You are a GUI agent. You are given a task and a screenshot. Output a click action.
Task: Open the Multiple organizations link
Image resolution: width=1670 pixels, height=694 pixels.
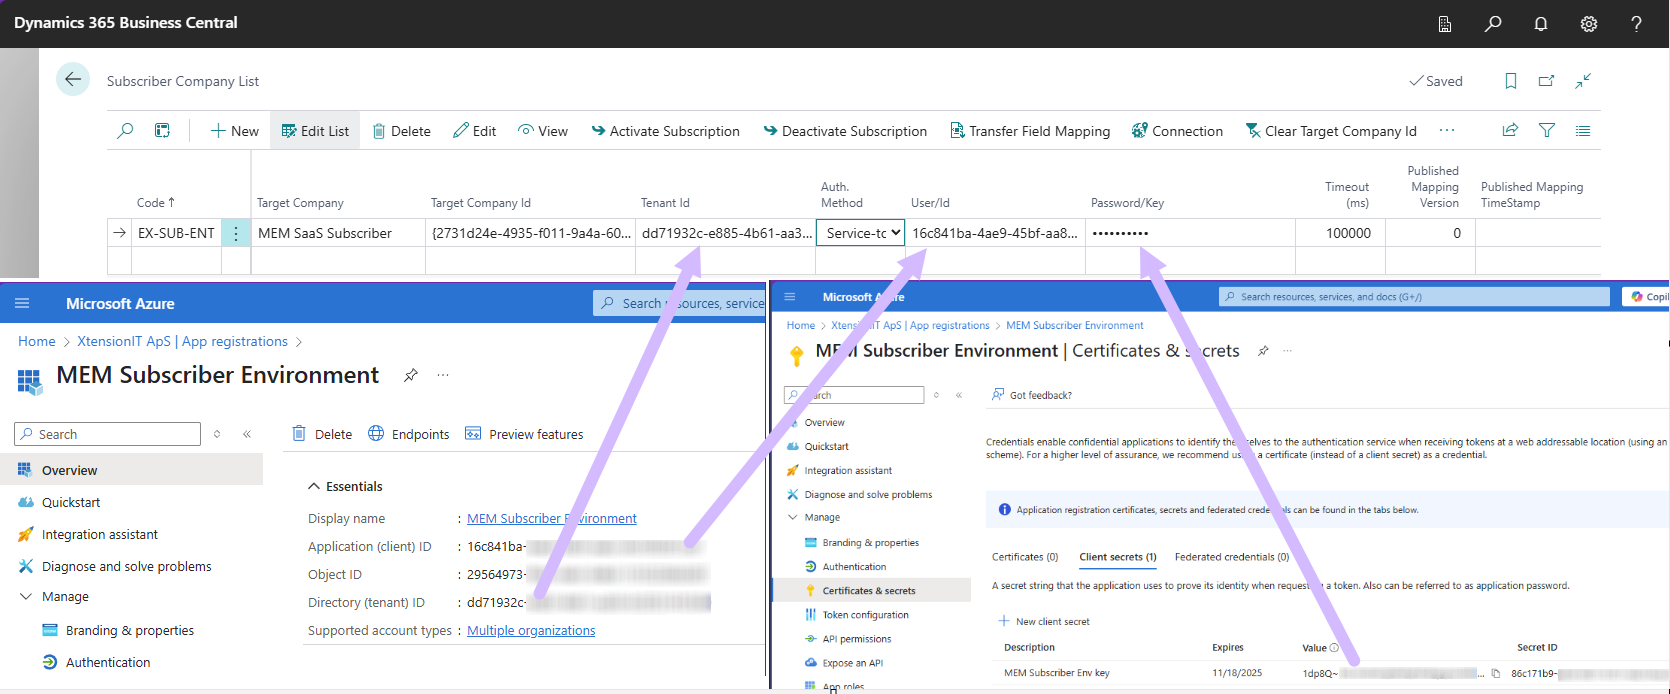point(531,630)
